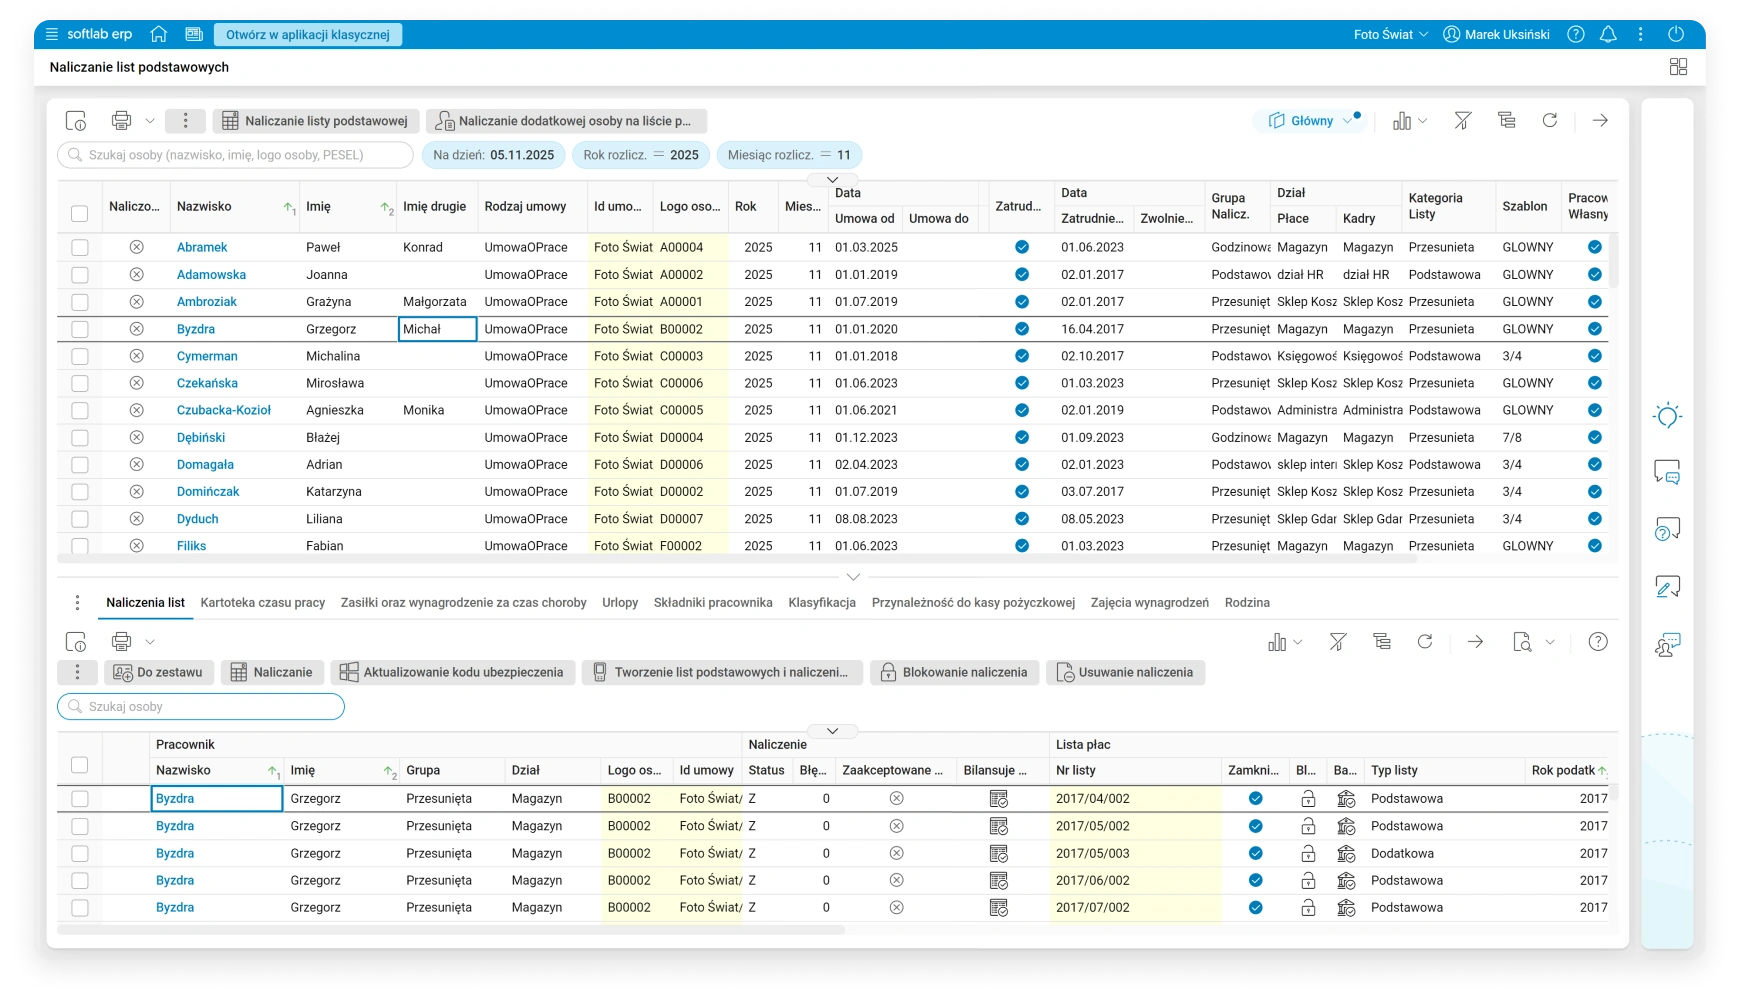The width and height of the screenshot is (1740, 996).
Task: Click the Szukaj osoby search field
Action: [201, 707]
